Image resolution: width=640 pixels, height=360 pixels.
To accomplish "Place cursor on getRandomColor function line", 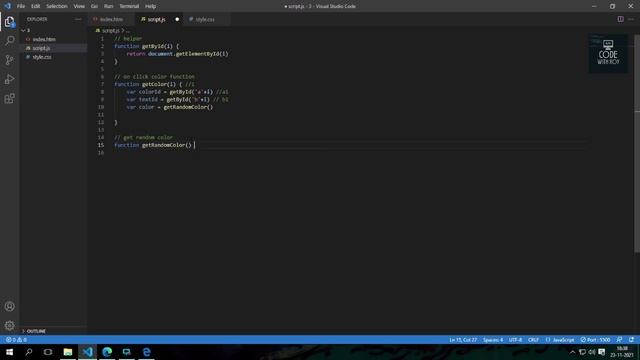I will coord(154,145).
